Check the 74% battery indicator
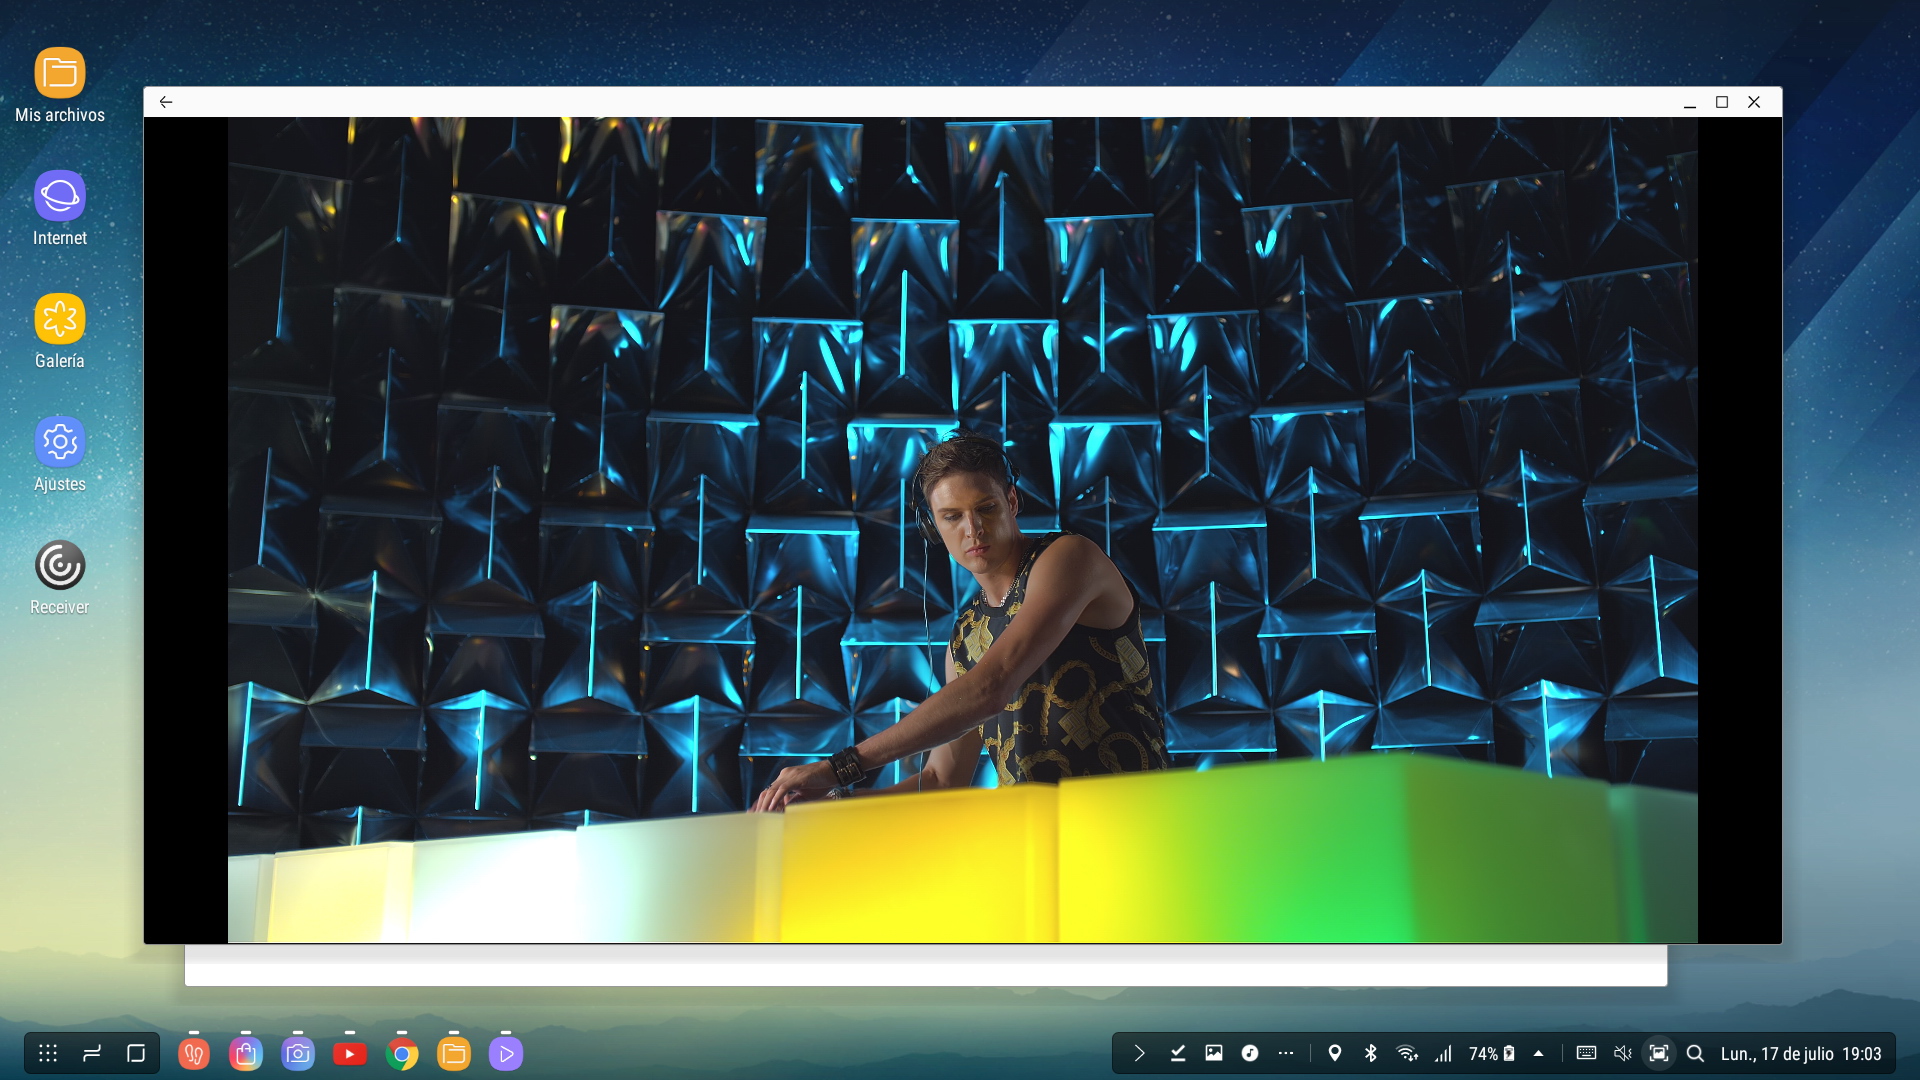The image size is (1920, 1080). tap(1492, 1053)
